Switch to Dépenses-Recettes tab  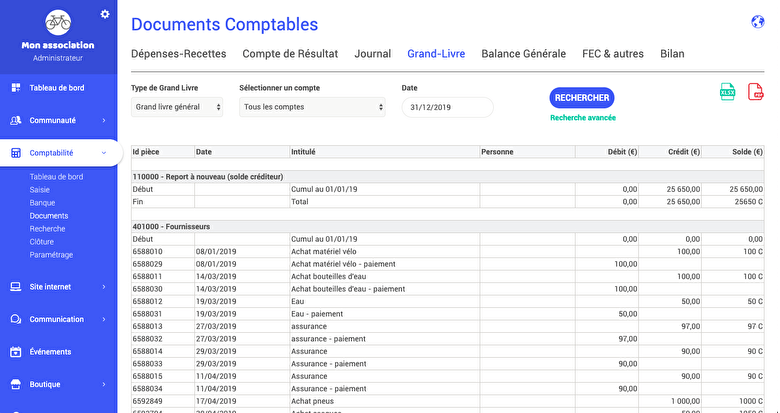pos(179,54)
